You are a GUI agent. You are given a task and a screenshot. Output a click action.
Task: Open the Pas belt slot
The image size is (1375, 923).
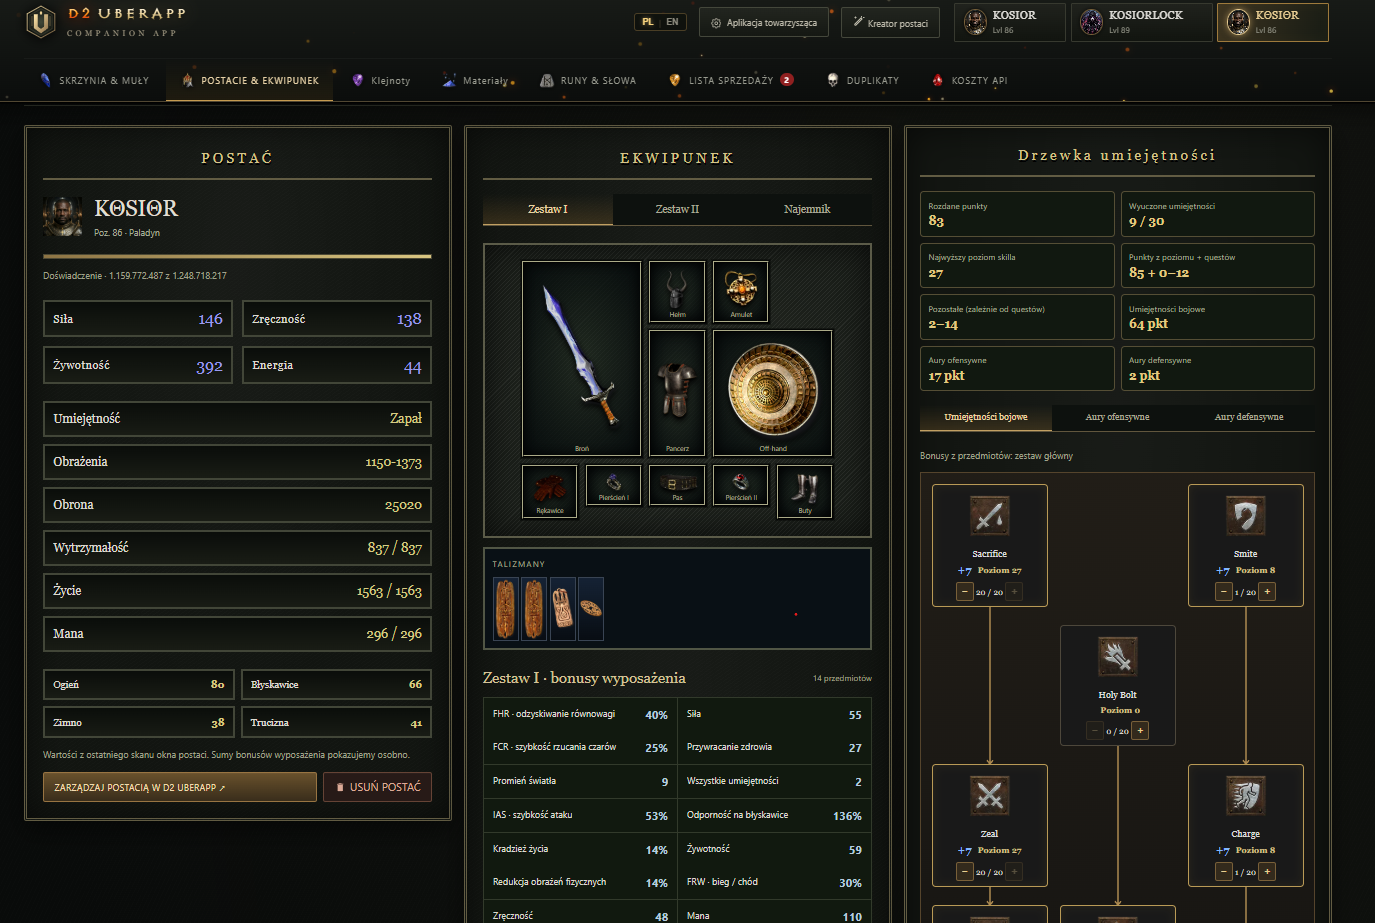677,485
